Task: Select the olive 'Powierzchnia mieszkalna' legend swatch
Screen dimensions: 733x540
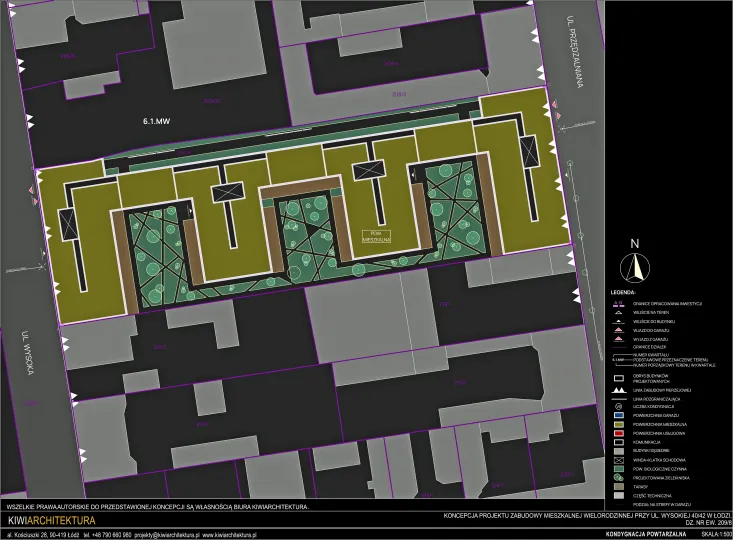Action: (x=619, y=423)
